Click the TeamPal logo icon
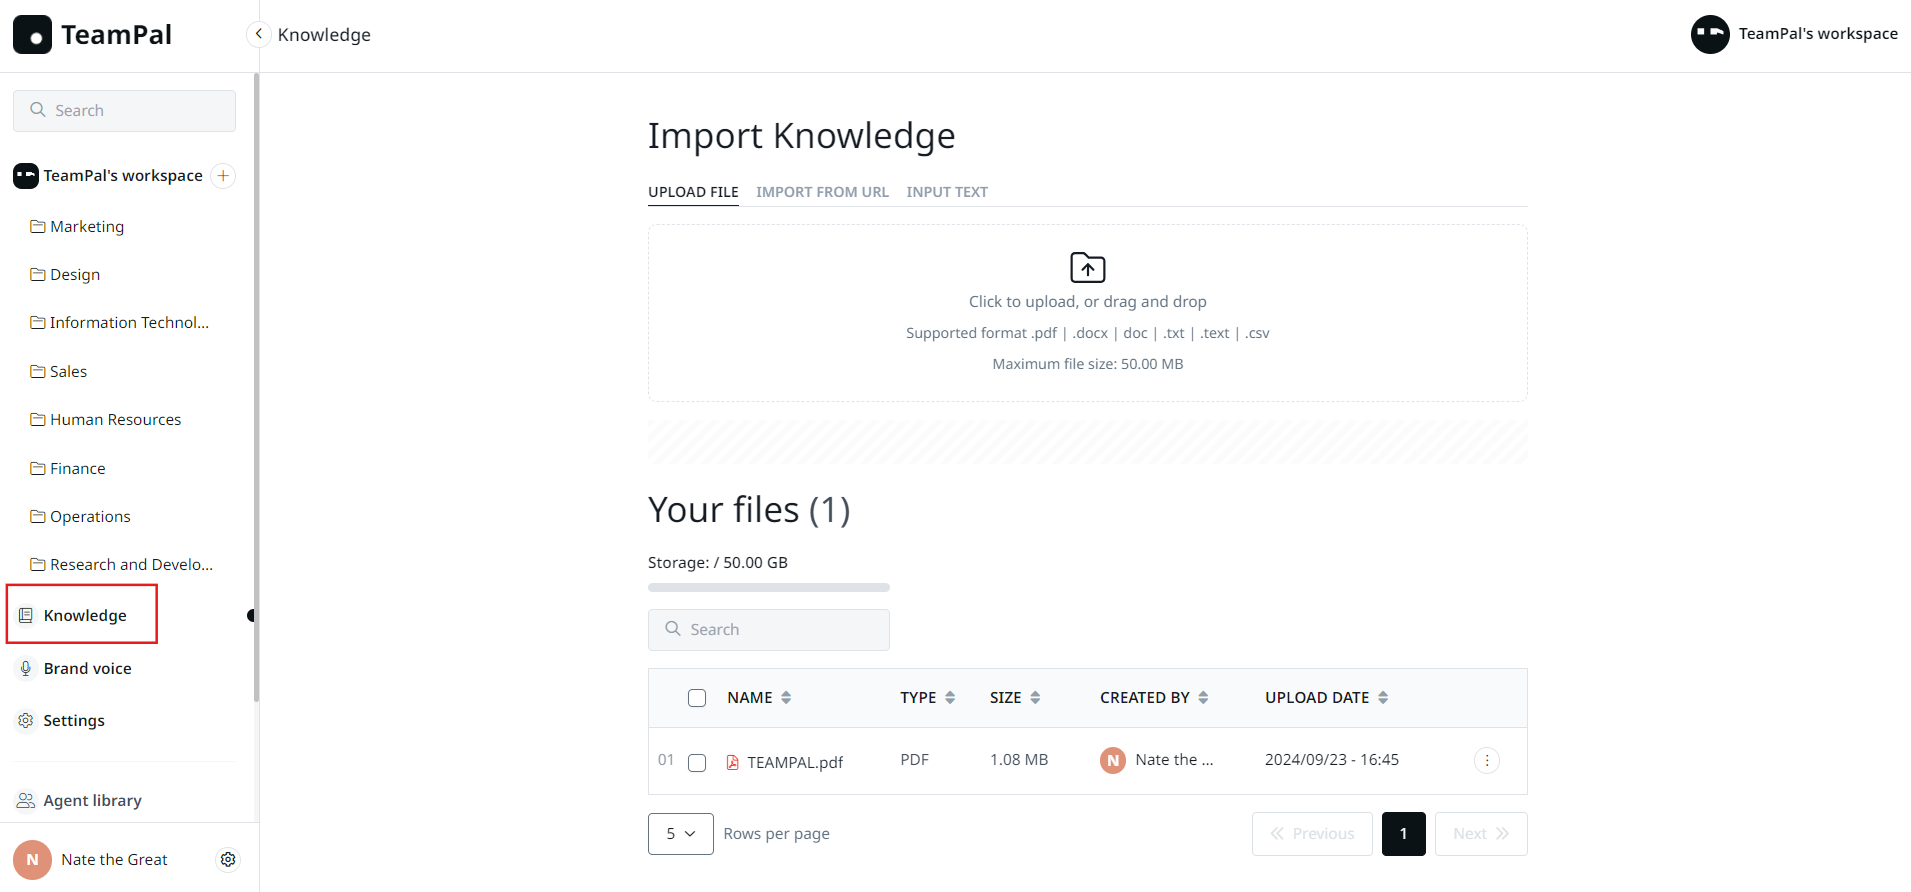1911x892 pixels. (x=32, y=35)
